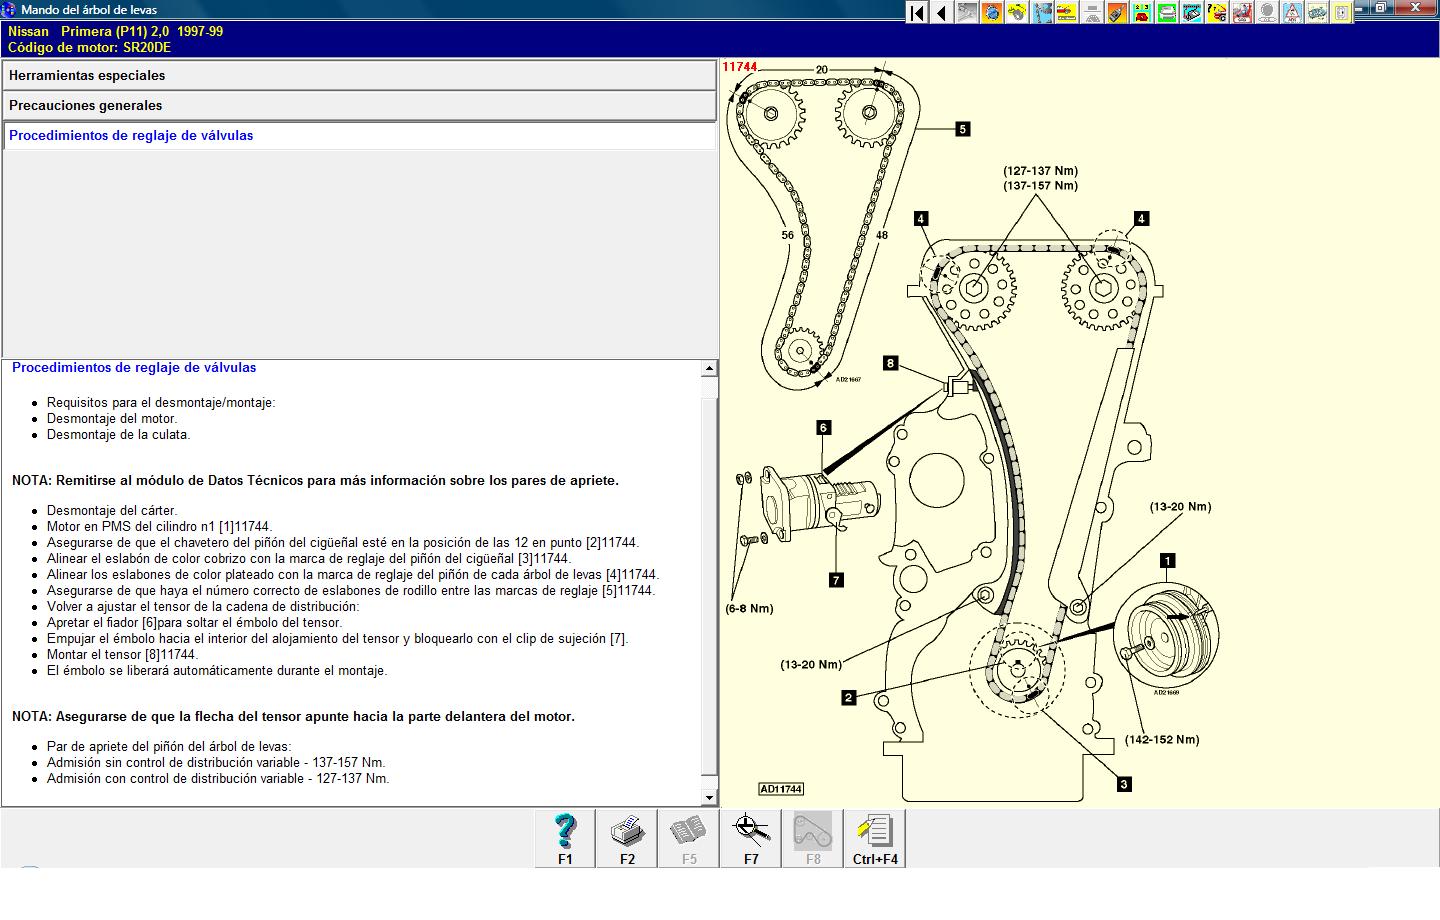Click the warning triangle icon in the toolbar
Image resolution: width=1440 pixels, height=920 pixels.
(x=1292, y=13)
